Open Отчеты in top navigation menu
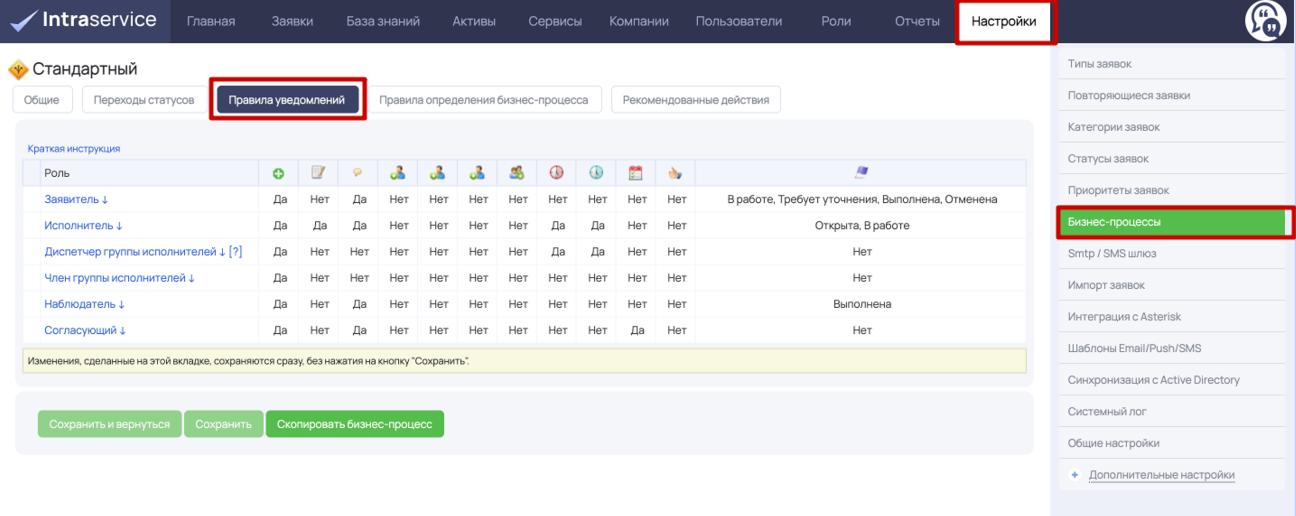The image size is (1296, 516). [x=916, y=22]
